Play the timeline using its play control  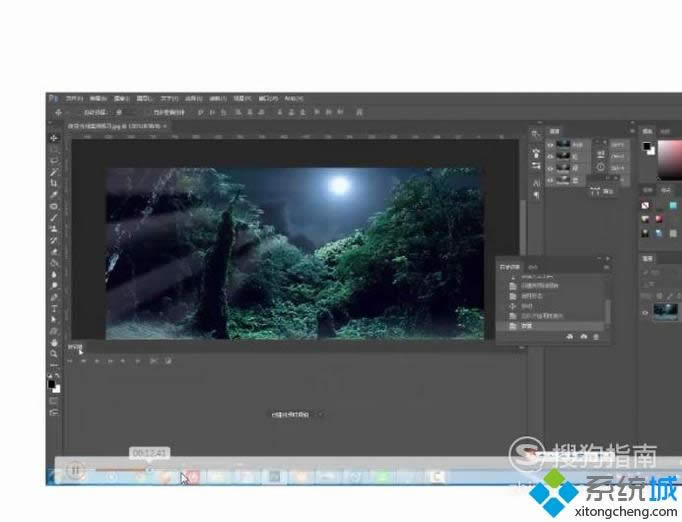(97, 361)
